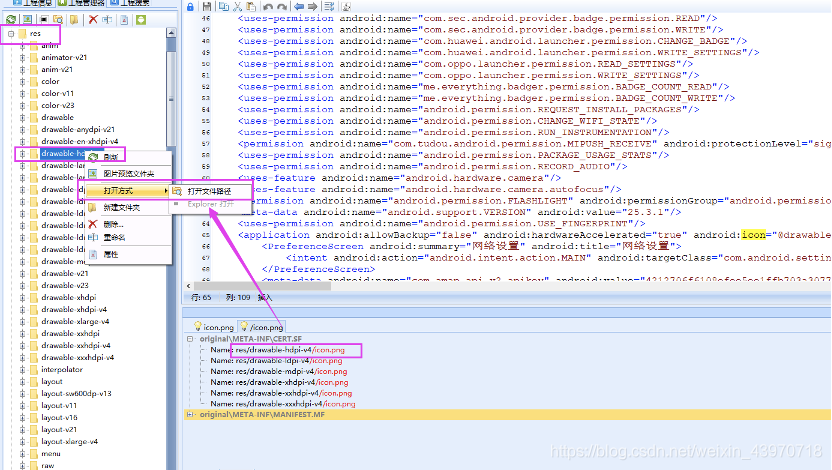The width and height of the screenshot is (832, 470).
Task: Click the open file path toolbar icon
Action: click(x=58, y=20)
